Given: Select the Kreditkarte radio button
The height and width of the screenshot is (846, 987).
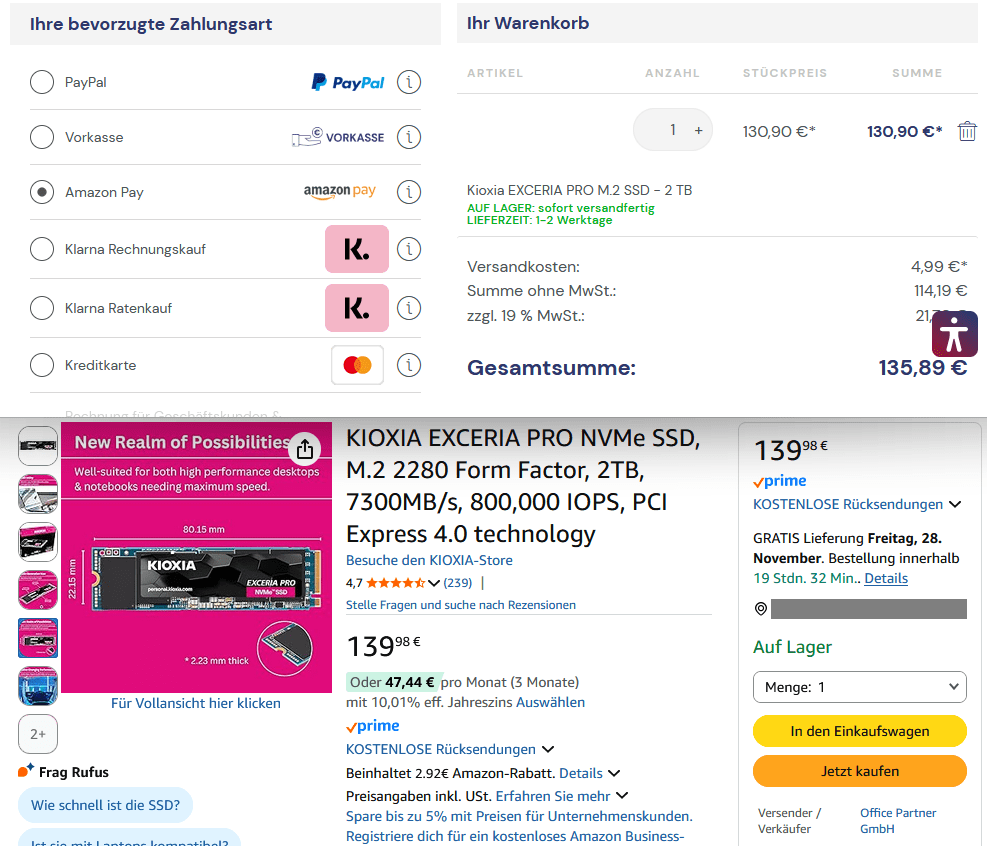Looking at the screenshot, I should pyautogui.click(x=42, y=364).
